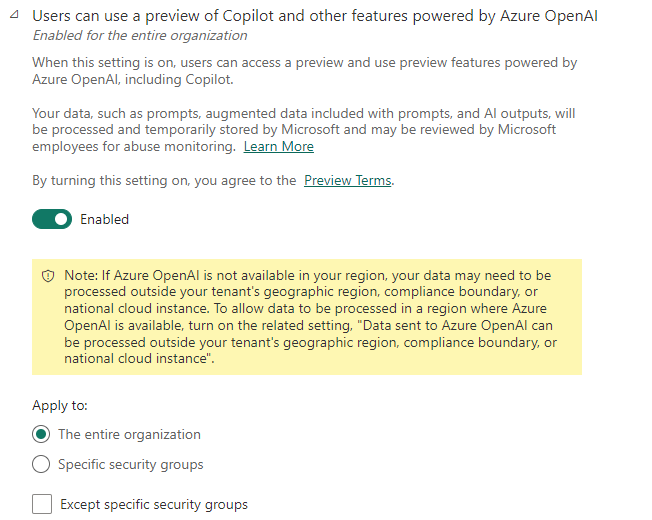Click the 'When this setting is on' paragraph
The width and height of the screenshot is (652, 520).
pyautogui.click(x=305, y=71)
